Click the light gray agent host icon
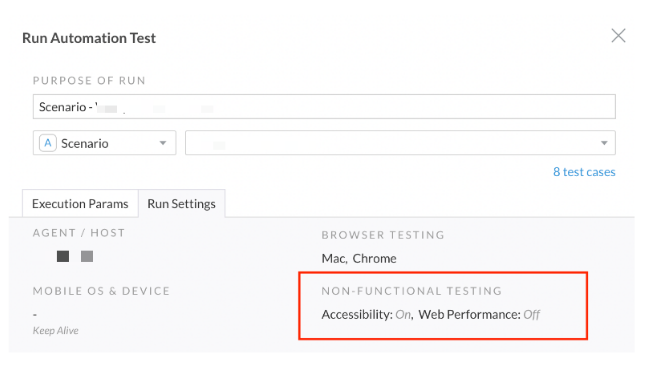The image size is (652, 381). 87,256
